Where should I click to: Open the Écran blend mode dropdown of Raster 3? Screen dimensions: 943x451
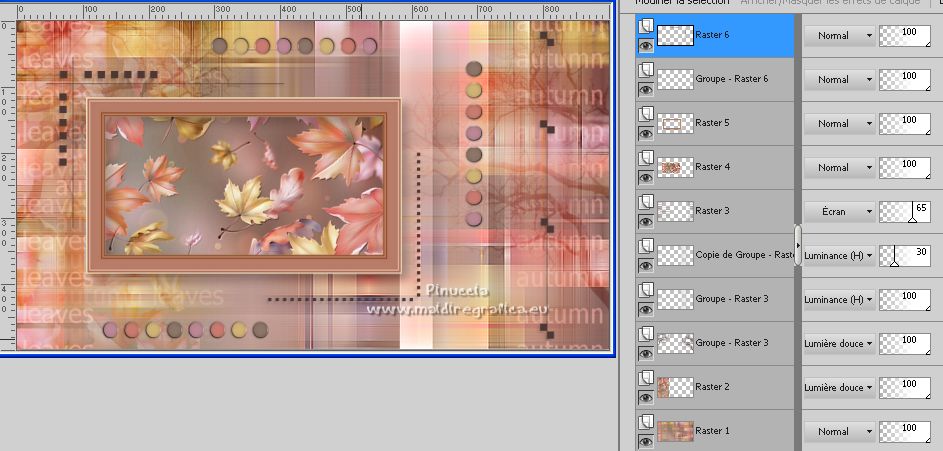pyautogui.click(x=839, y=212)
